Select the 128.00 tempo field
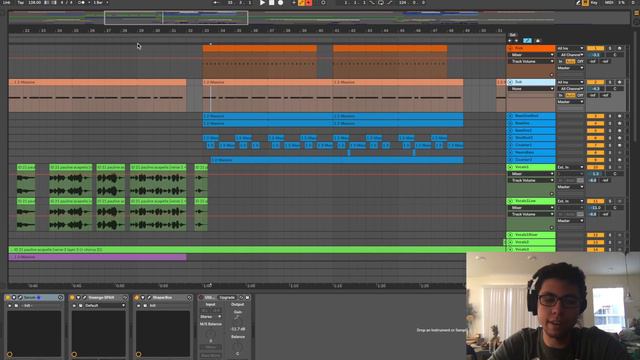The width and height of the screenshot is (640, 360). click(x=35, y=2)
